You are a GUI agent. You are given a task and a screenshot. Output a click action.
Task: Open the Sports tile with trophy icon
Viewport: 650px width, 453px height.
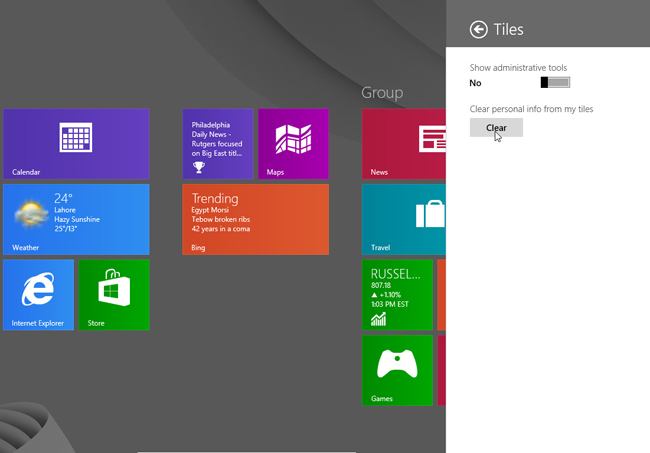pos(217,144)
